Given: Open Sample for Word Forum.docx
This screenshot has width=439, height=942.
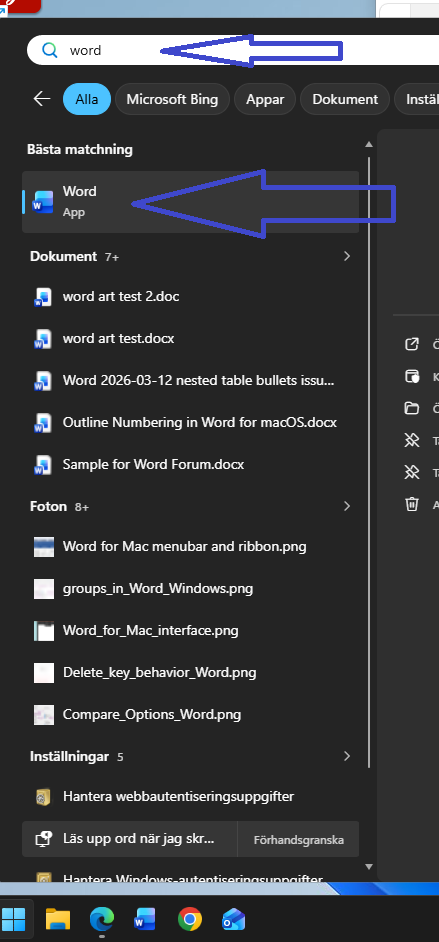Looking at the screenshot, I should (190, 465).
